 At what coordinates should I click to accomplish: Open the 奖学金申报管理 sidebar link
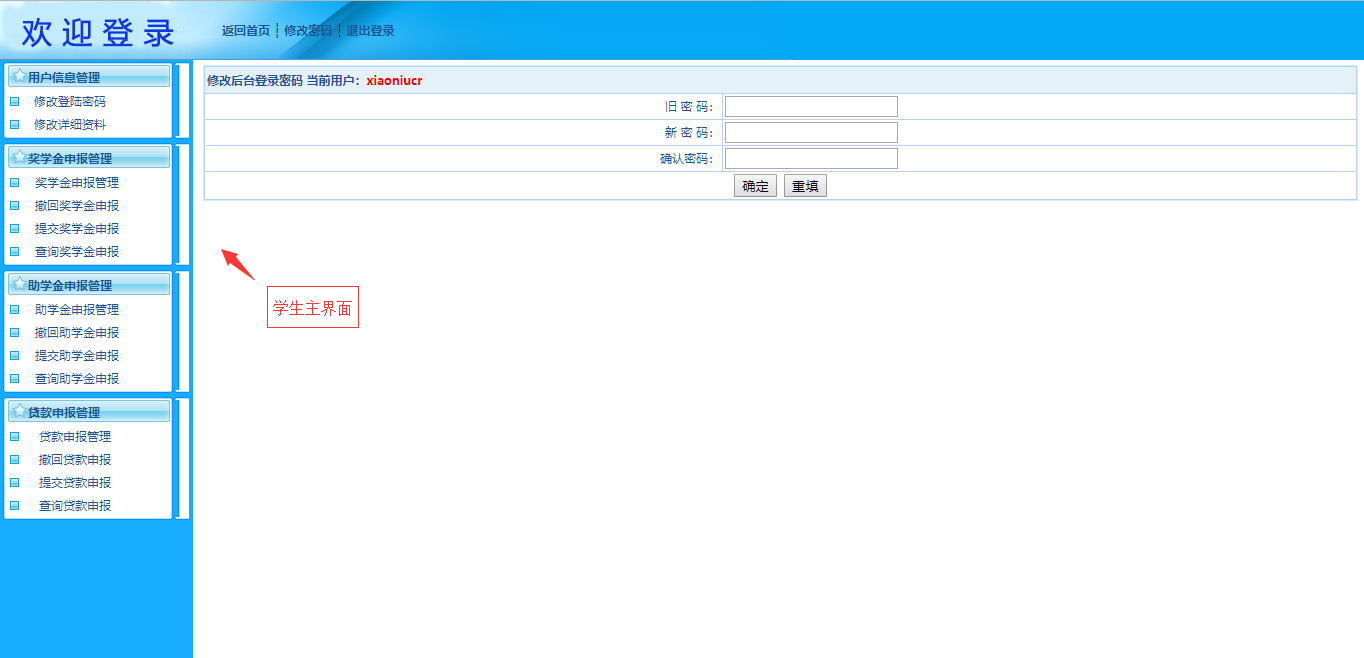[x=77, y=183]
